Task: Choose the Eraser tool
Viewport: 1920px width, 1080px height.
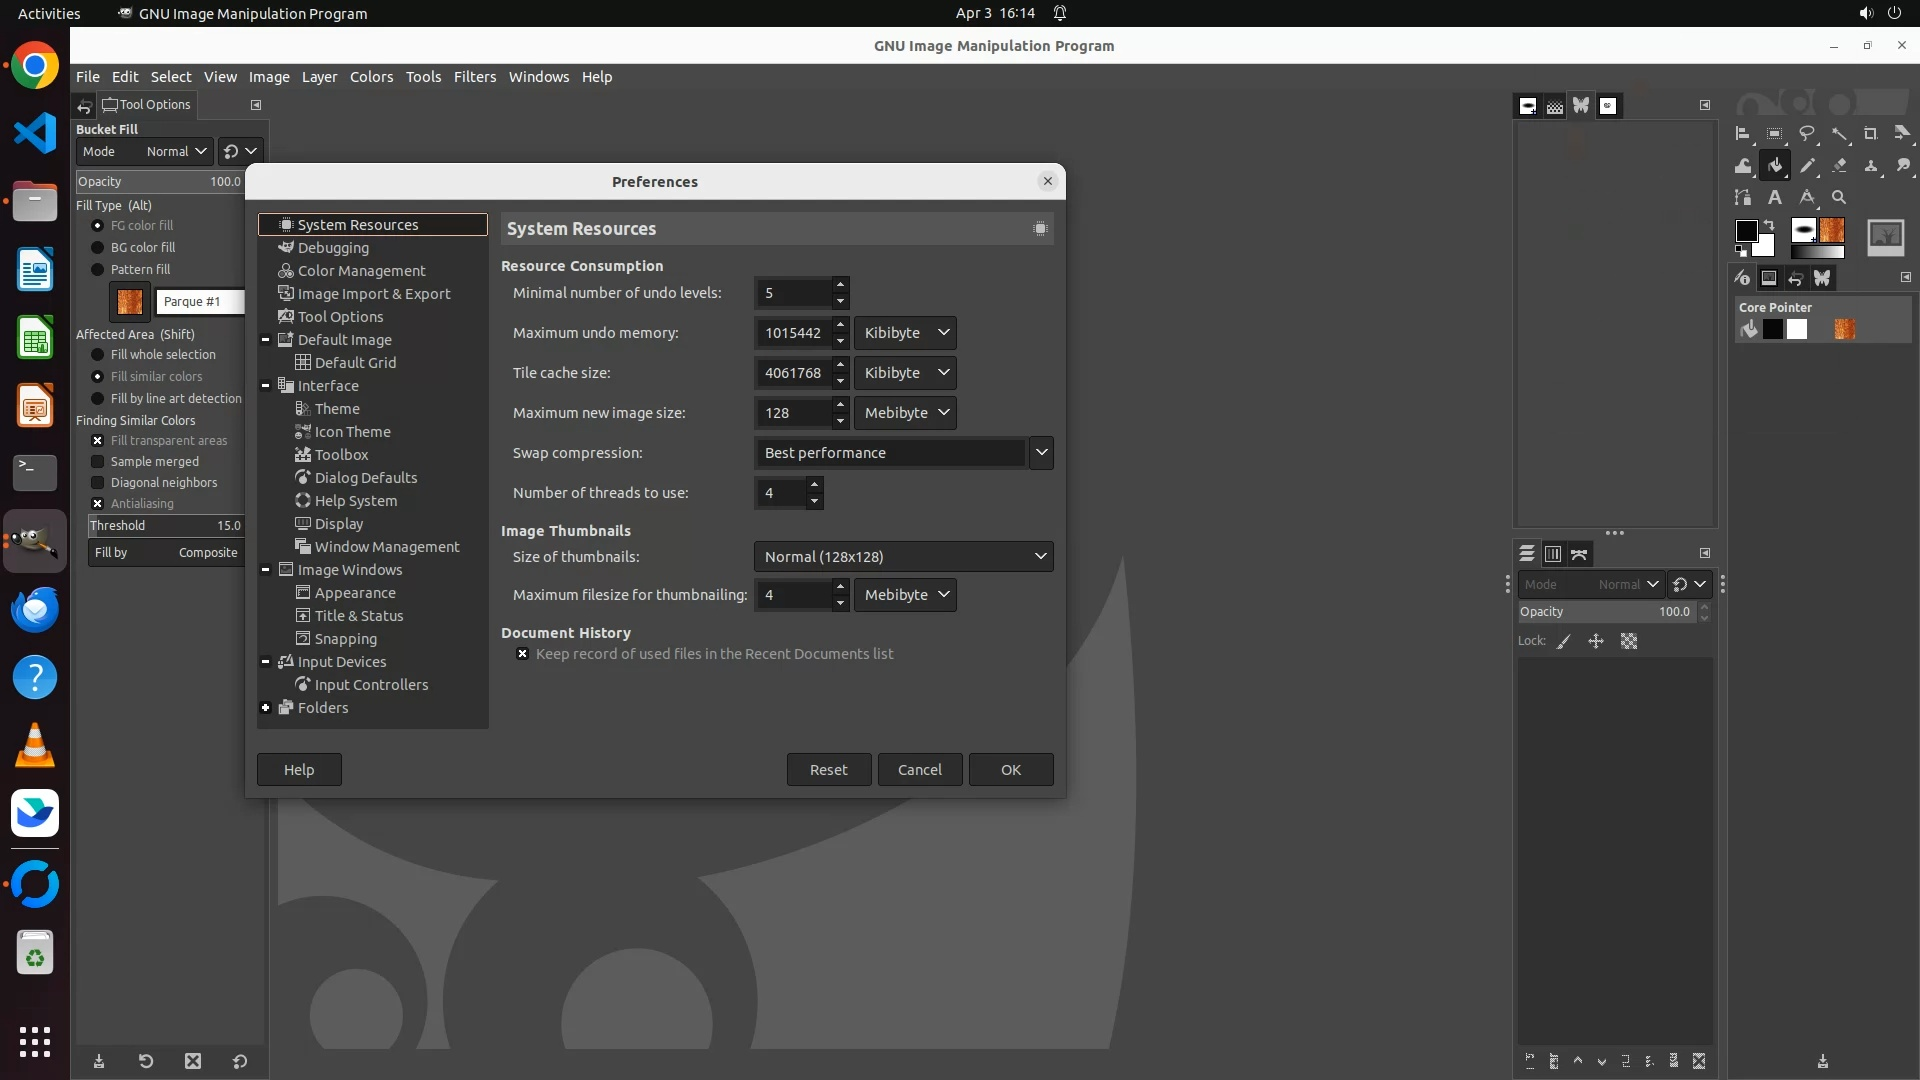Action: [1839, 166]
